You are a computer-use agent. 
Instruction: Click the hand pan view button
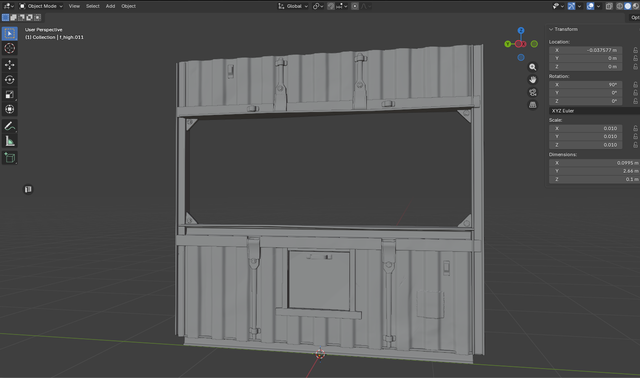(533, 80)
